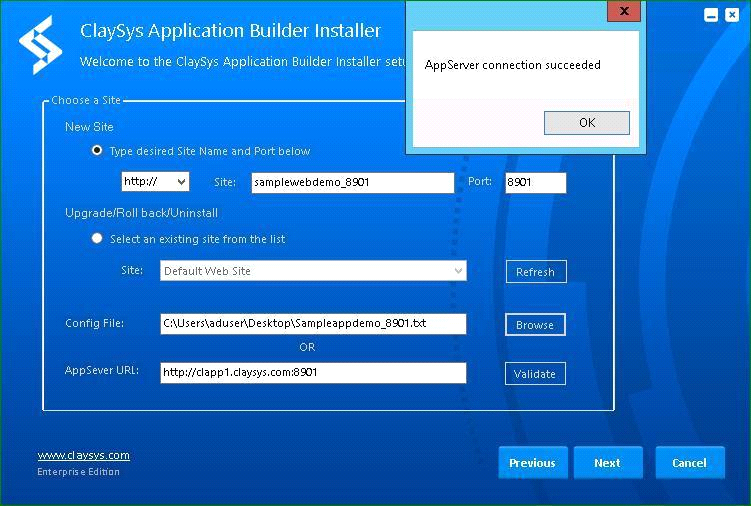The width and height of the screenshot is (751, 506).
Task: Open the www.claysys.com link
Action: (83, 455)
